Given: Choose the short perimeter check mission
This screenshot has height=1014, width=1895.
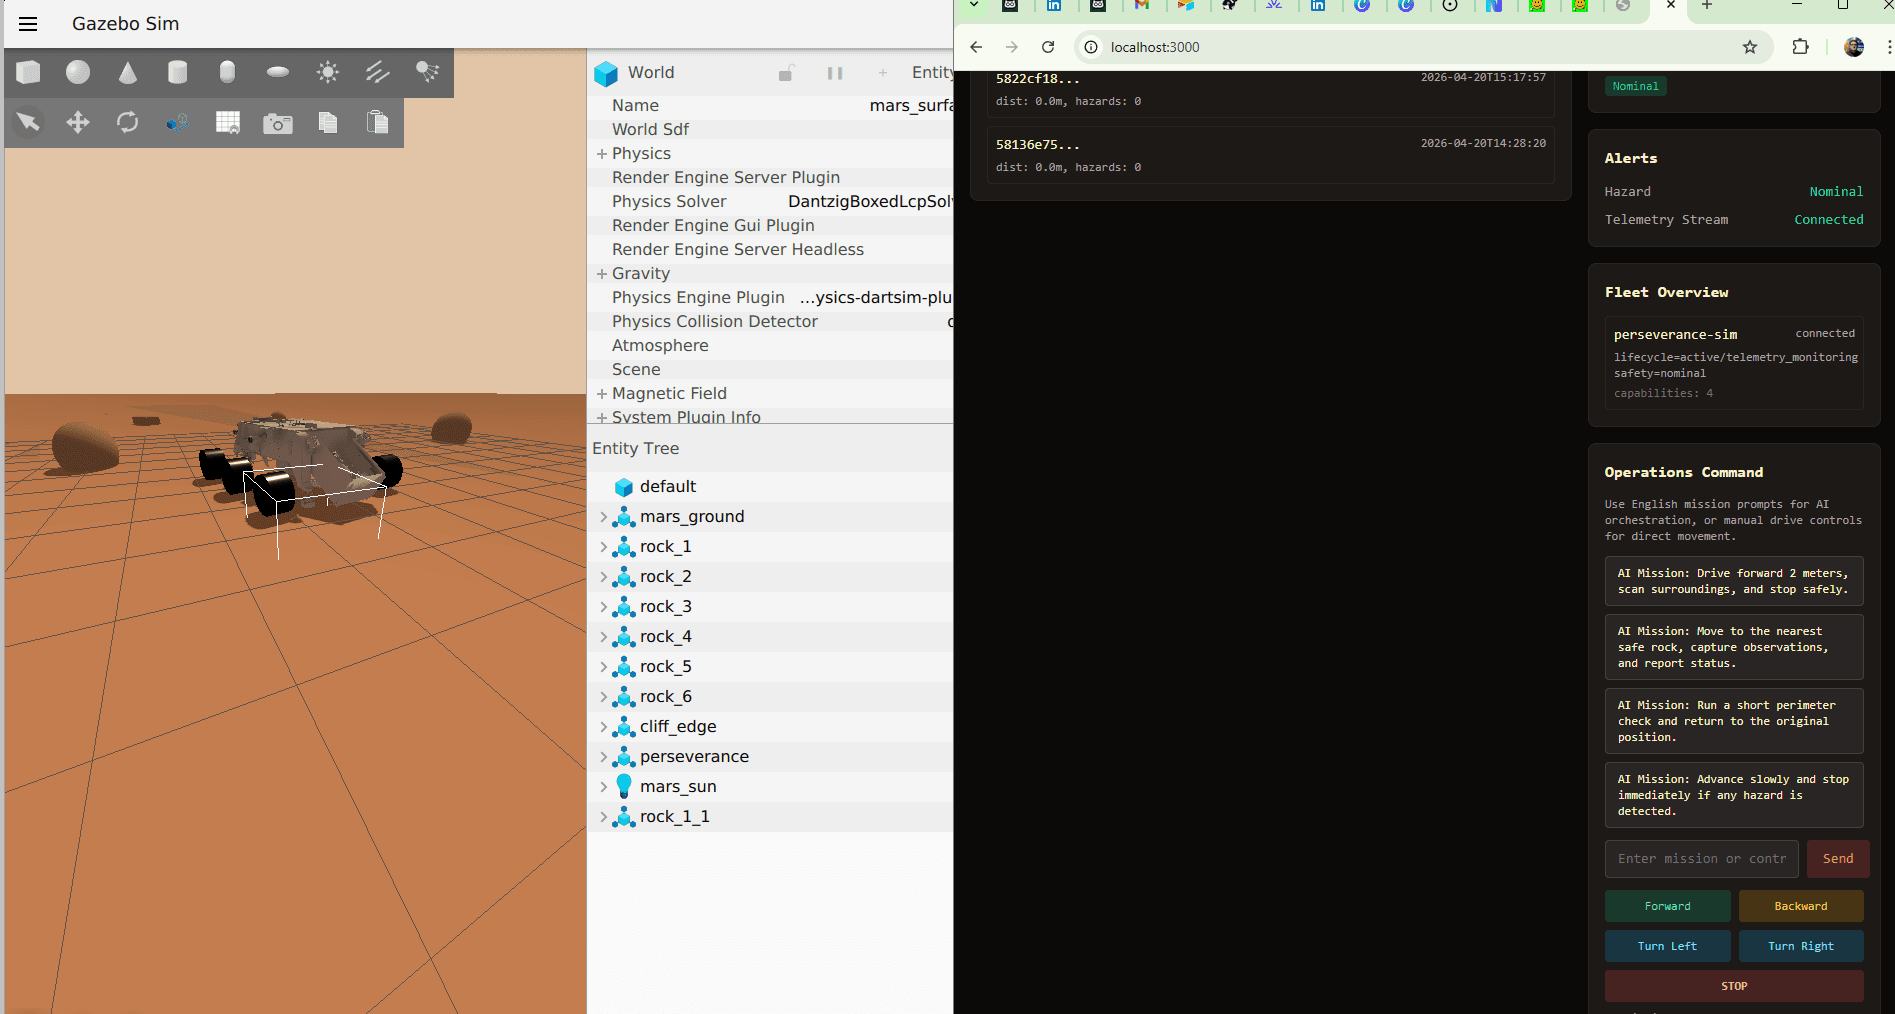Looking at the screenshot, I should pyautogui.click(x=1734, y=721).
